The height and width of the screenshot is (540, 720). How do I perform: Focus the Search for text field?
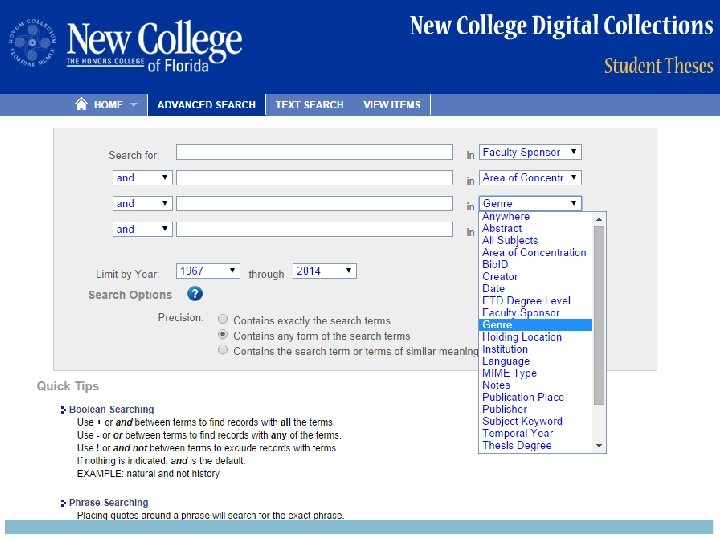pos(314,152)
